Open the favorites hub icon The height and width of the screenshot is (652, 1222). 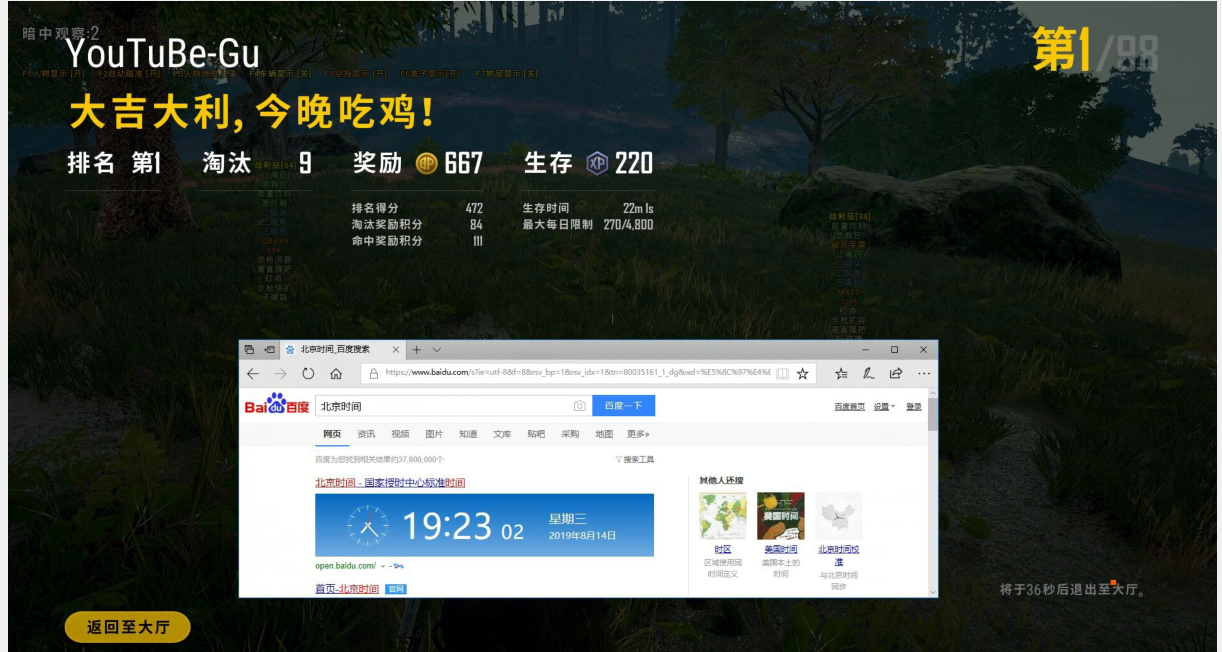pos(842,373)
